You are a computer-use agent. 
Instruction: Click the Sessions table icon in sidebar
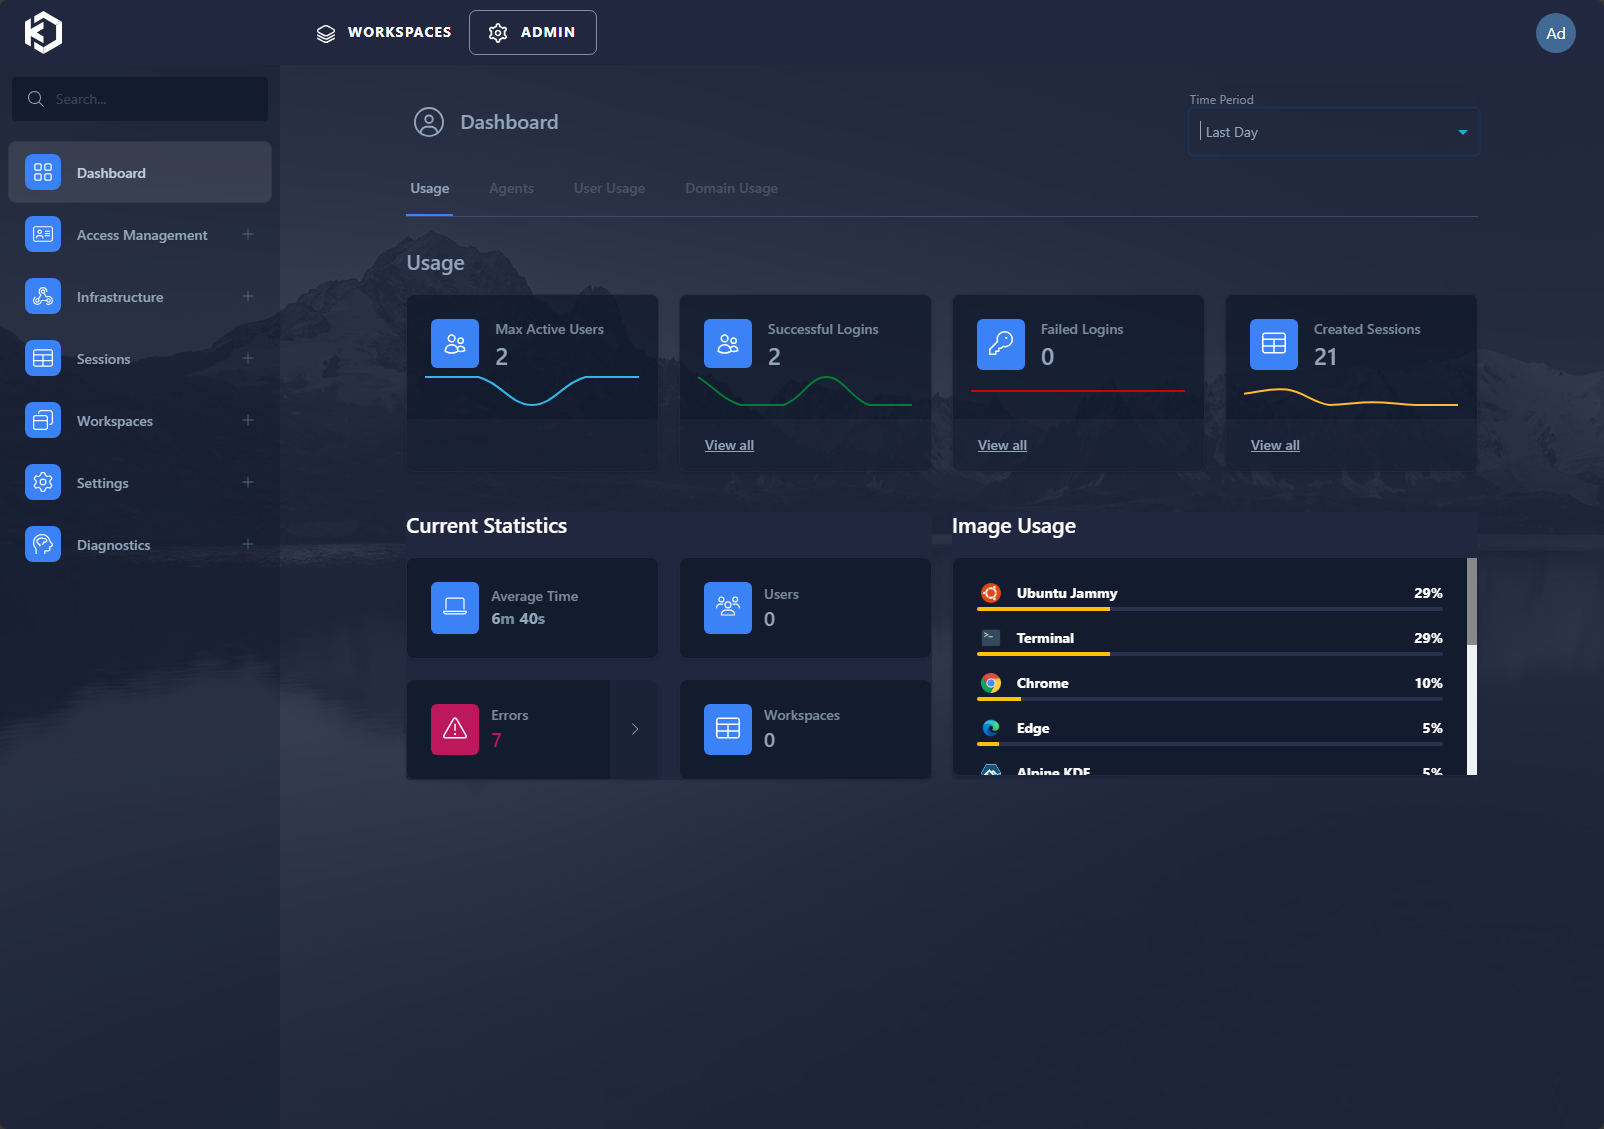pyautogui.click(x=43, y=358)
